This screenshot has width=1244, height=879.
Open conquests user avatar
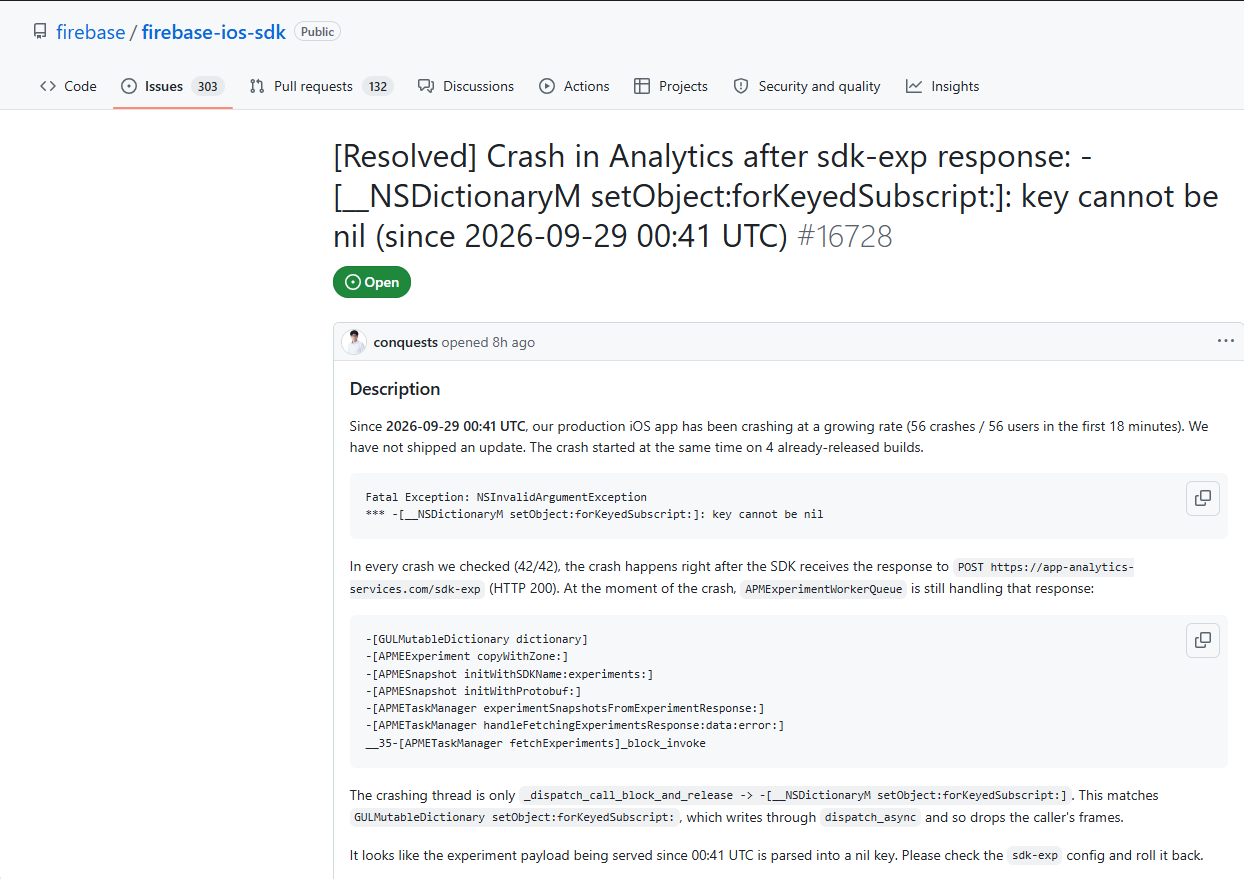354,342
